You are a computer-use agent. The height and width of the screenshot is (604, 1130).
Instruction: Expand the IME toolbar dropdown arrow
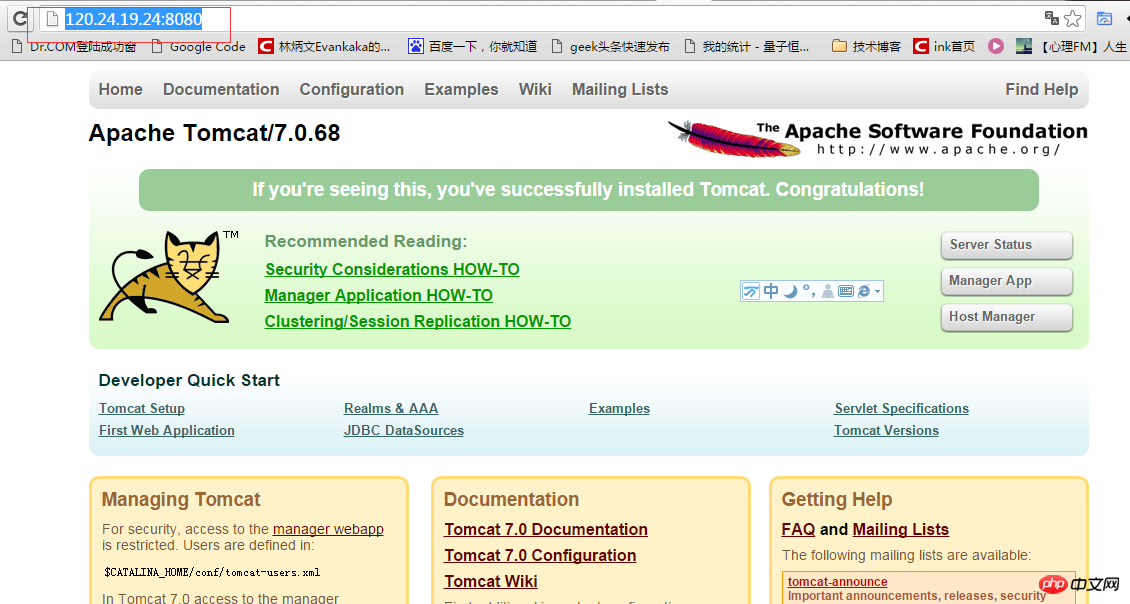pyautogui.click(x=877, y=292)
